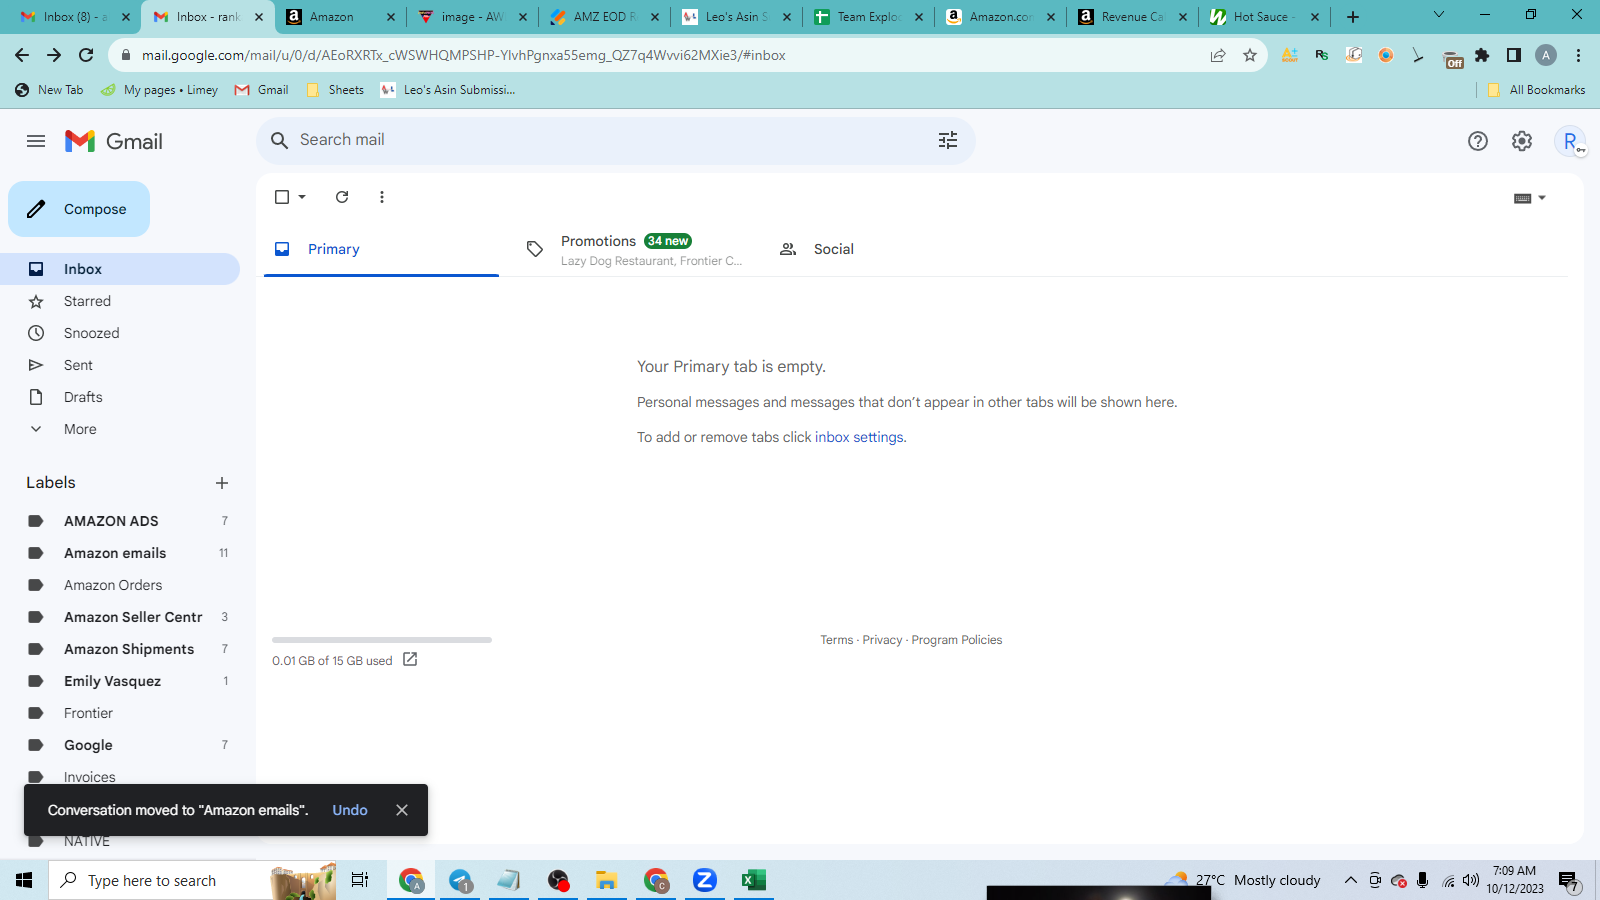The width and height of the screenshot is (1600, 900).
Task: Open a new browser tab with plus
Action: click(1353, 17)
